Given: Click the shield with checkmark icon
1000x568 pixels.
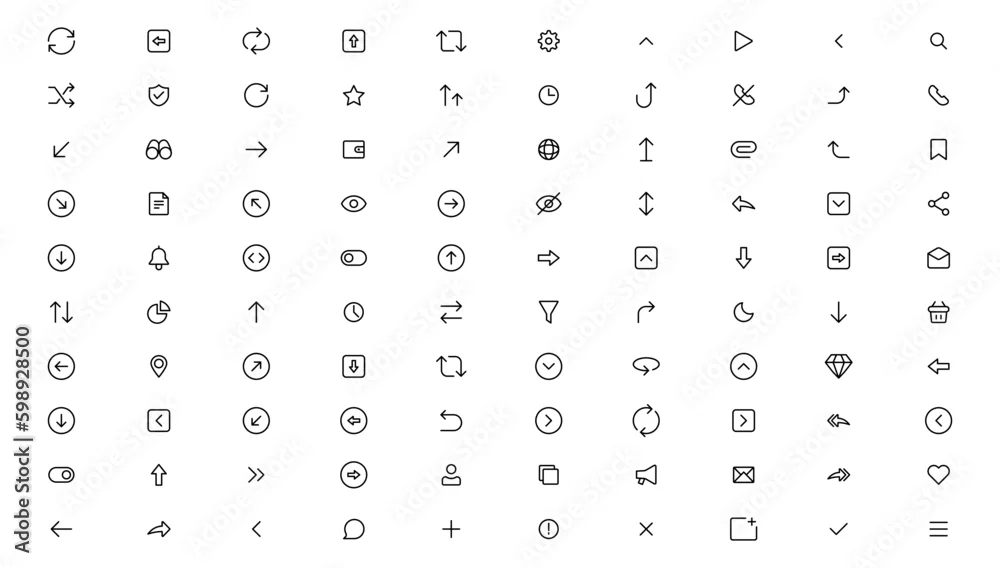Looking at the screenshot, I should click(159, 96).
